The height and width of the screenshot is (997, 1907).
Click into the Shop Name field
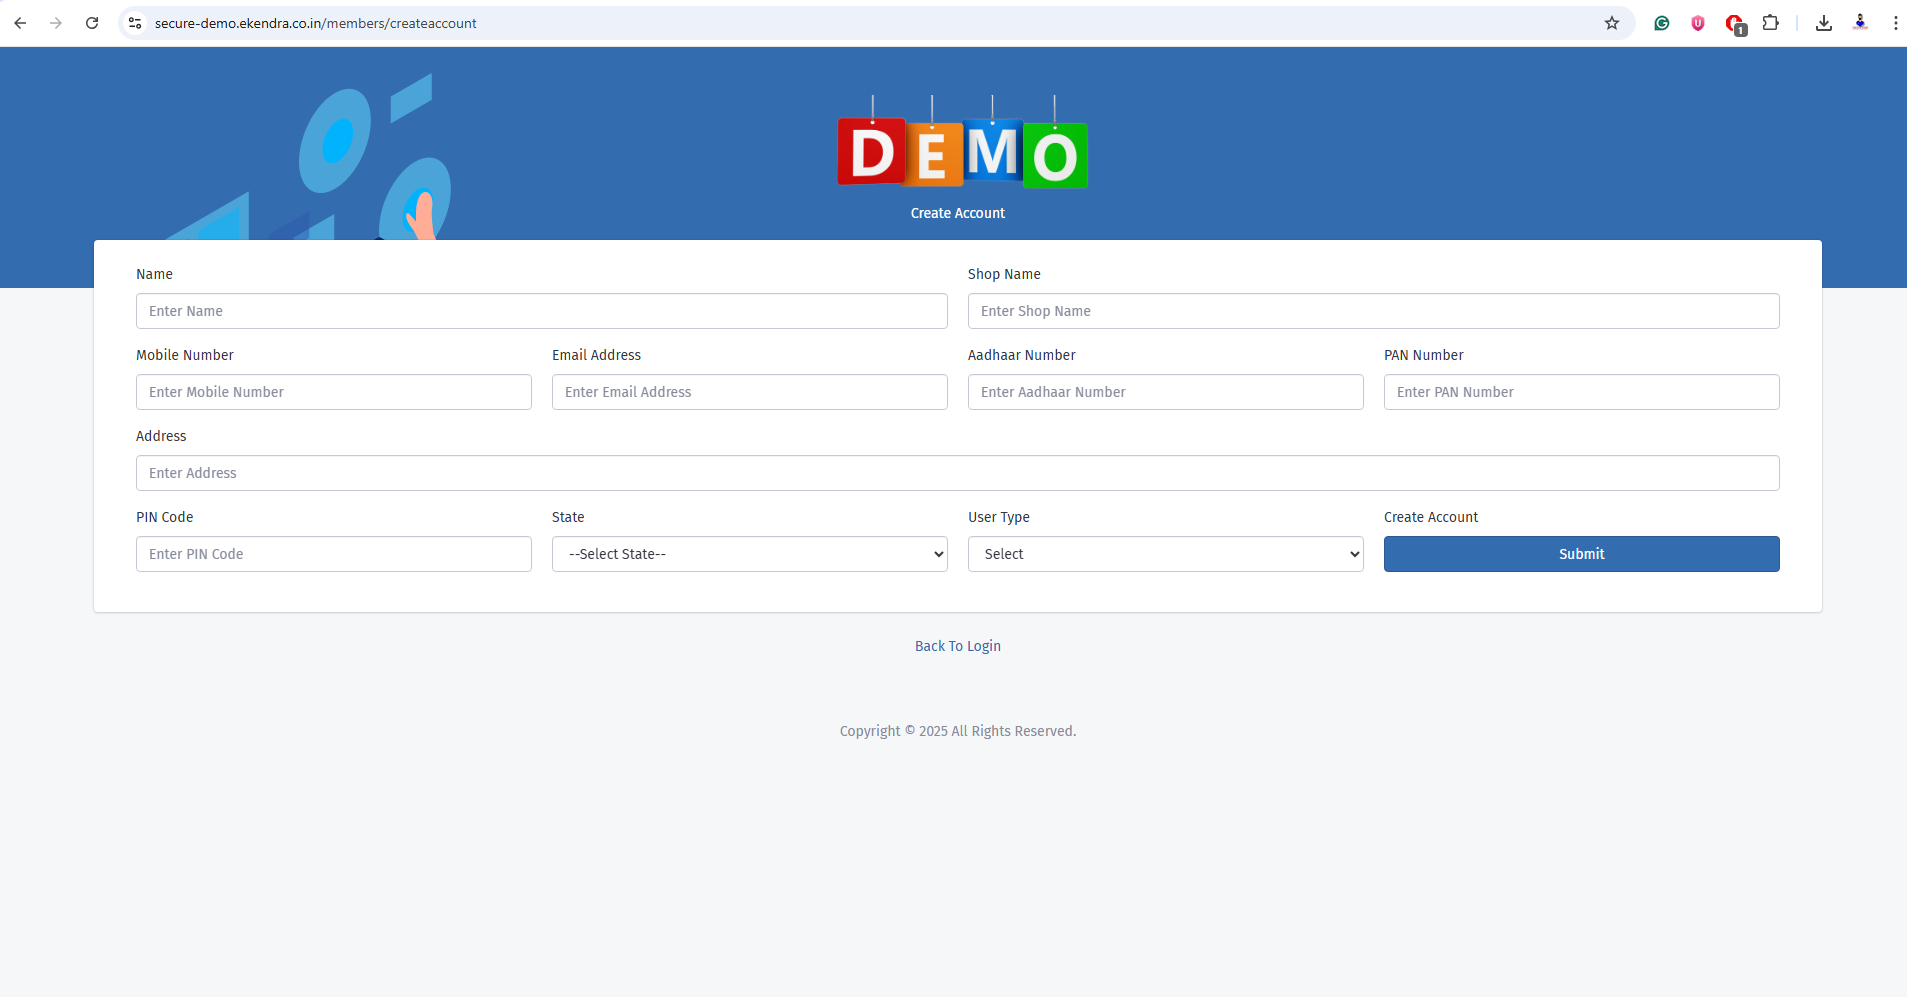click(1373, 311)
